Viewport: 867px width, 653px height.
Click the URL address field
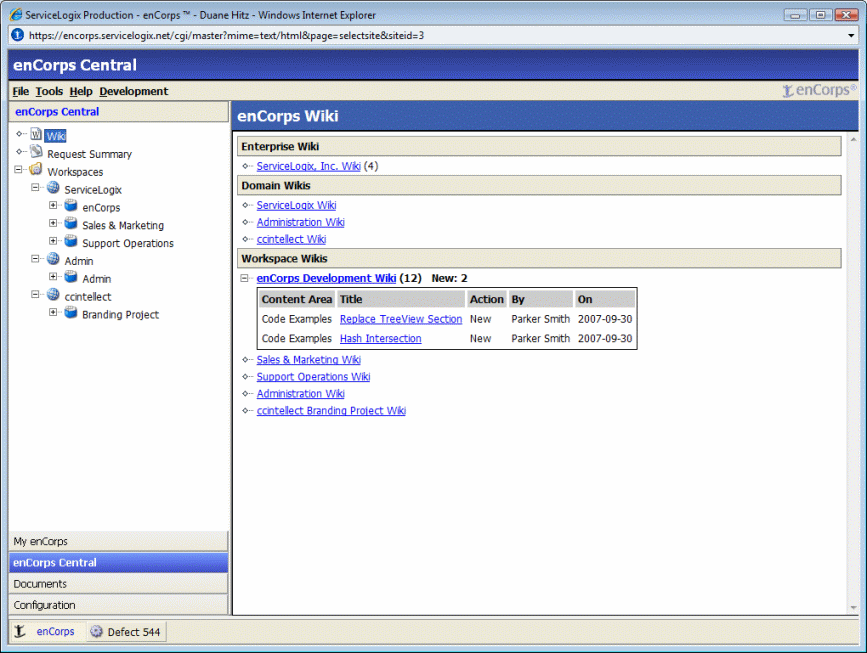(x=434, y=35)
